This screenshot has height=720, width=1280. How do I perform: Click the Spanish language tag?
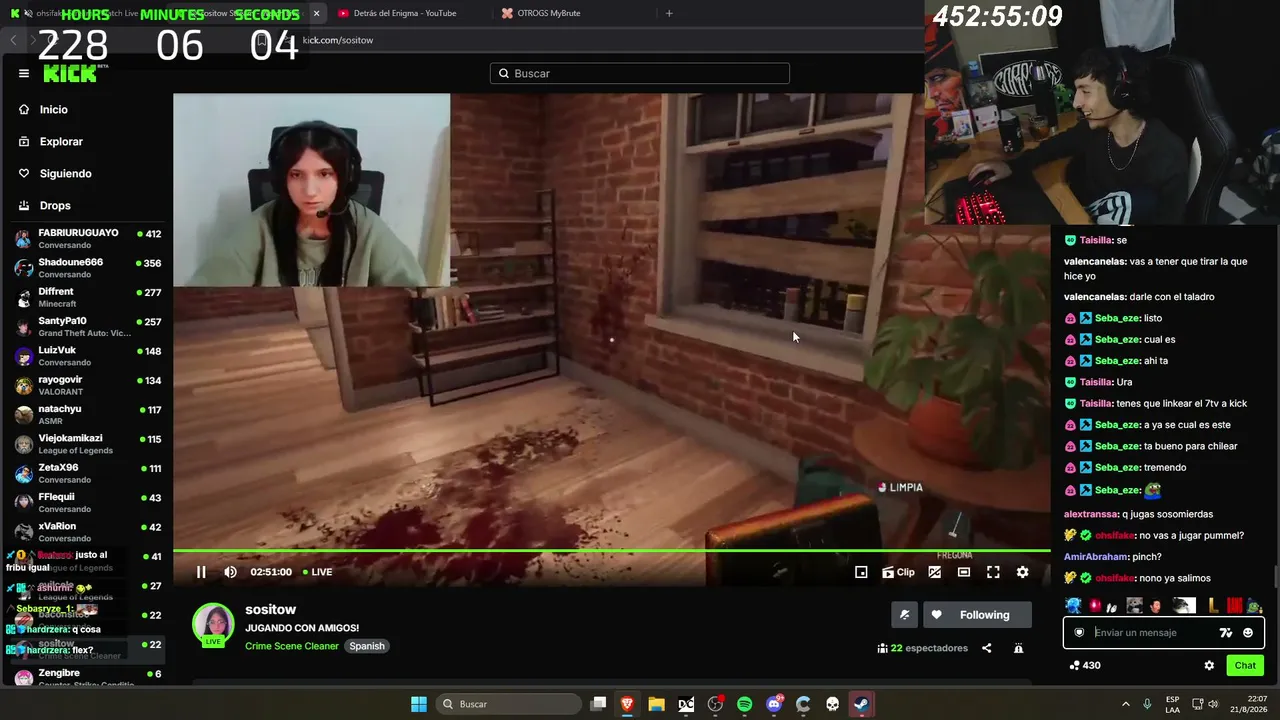click(x=367, y=646)
